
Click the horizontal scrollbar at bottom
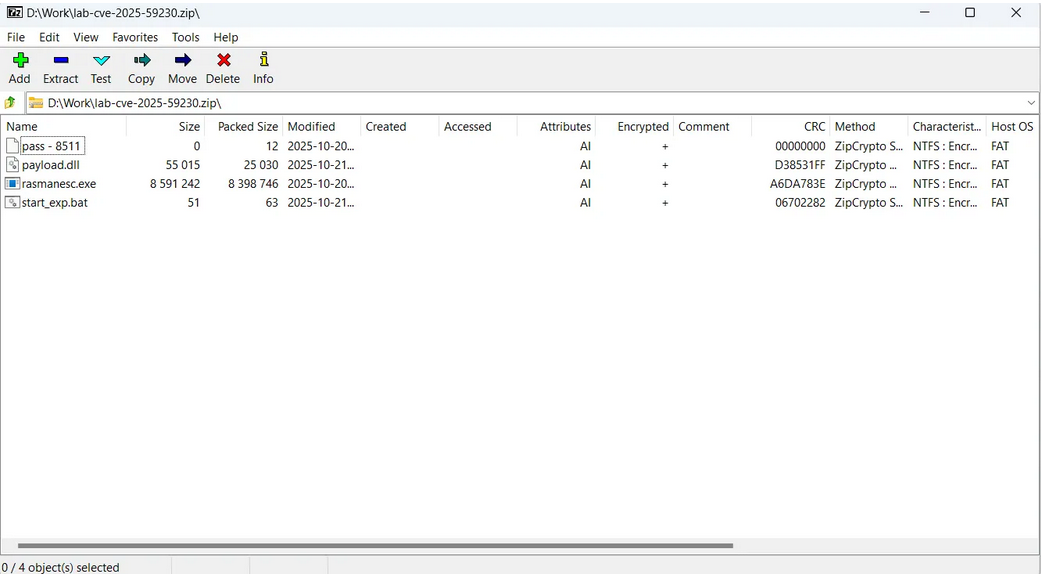point(375,546)
